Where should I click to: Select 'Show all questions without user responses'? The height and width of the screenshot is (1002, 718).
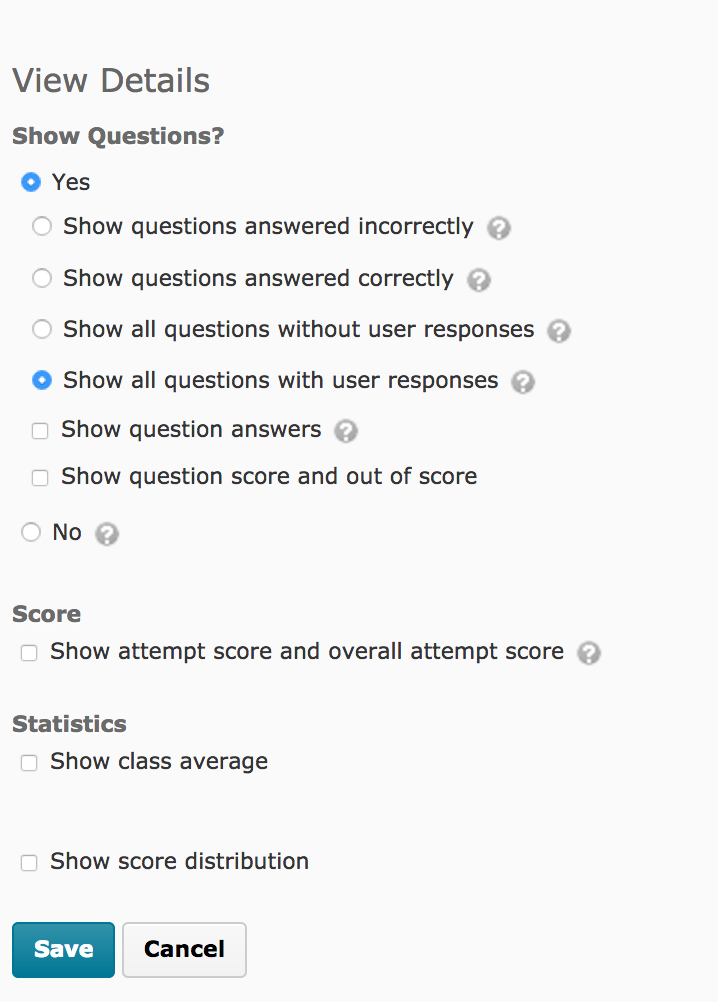coord(42,329)
